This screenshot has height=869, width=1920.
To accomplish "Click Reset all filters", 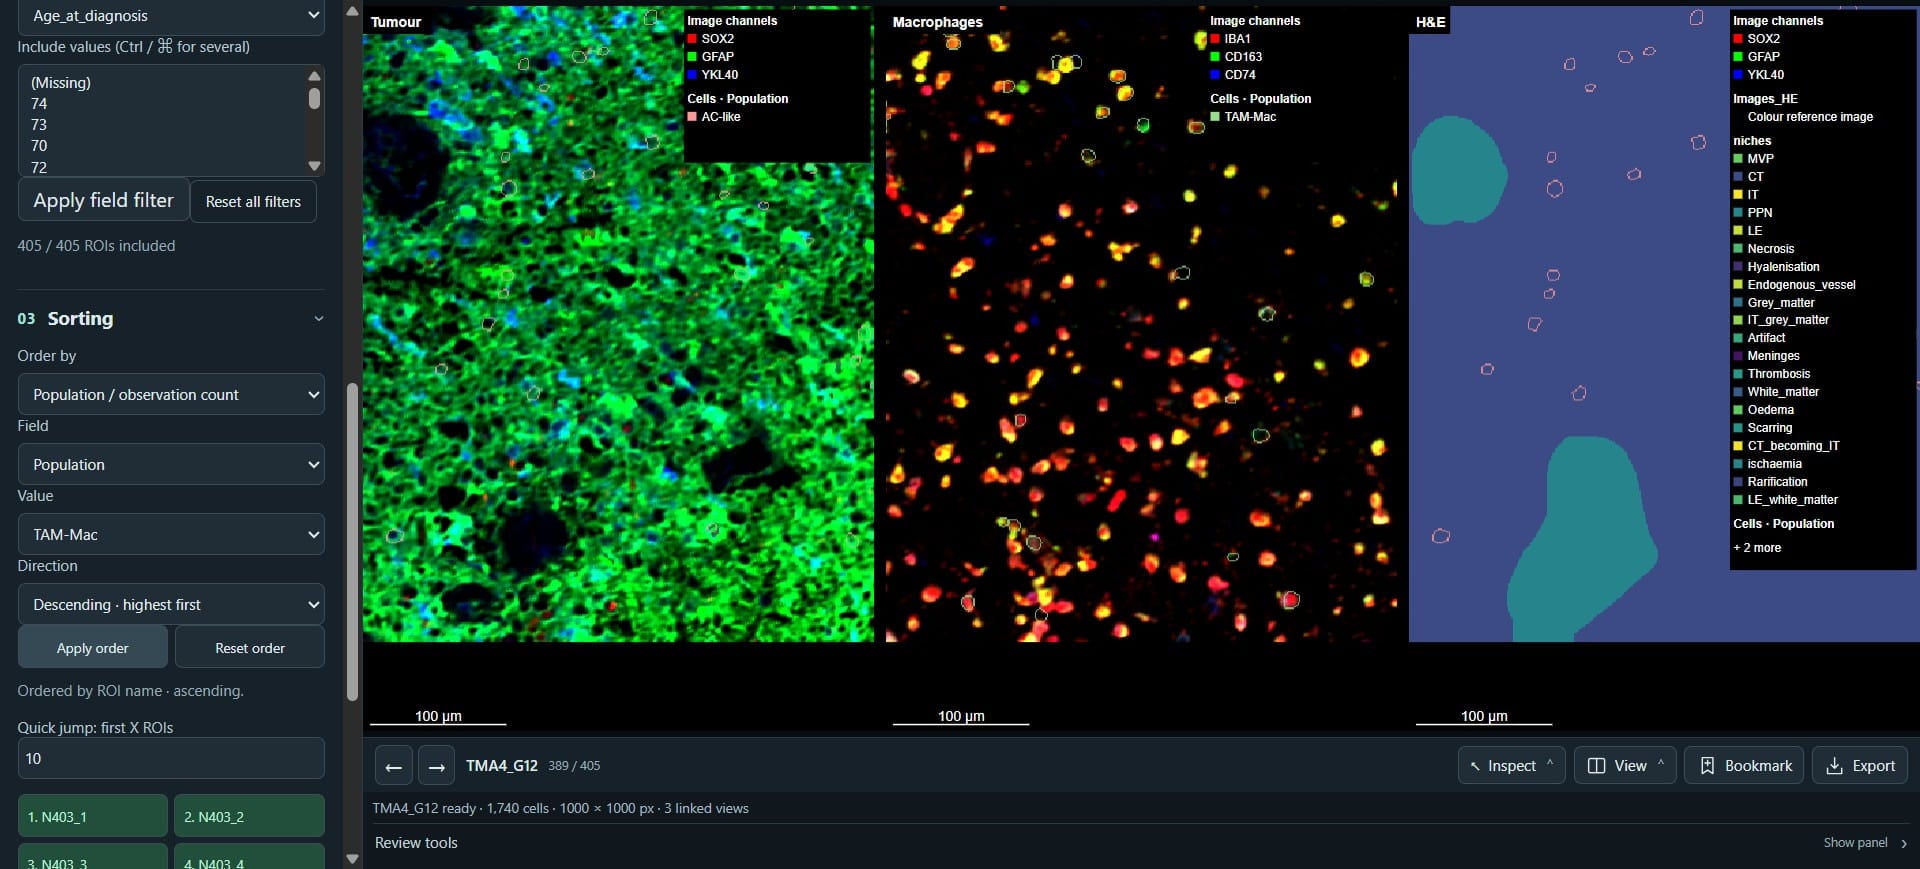I will [x=253, y=201].
